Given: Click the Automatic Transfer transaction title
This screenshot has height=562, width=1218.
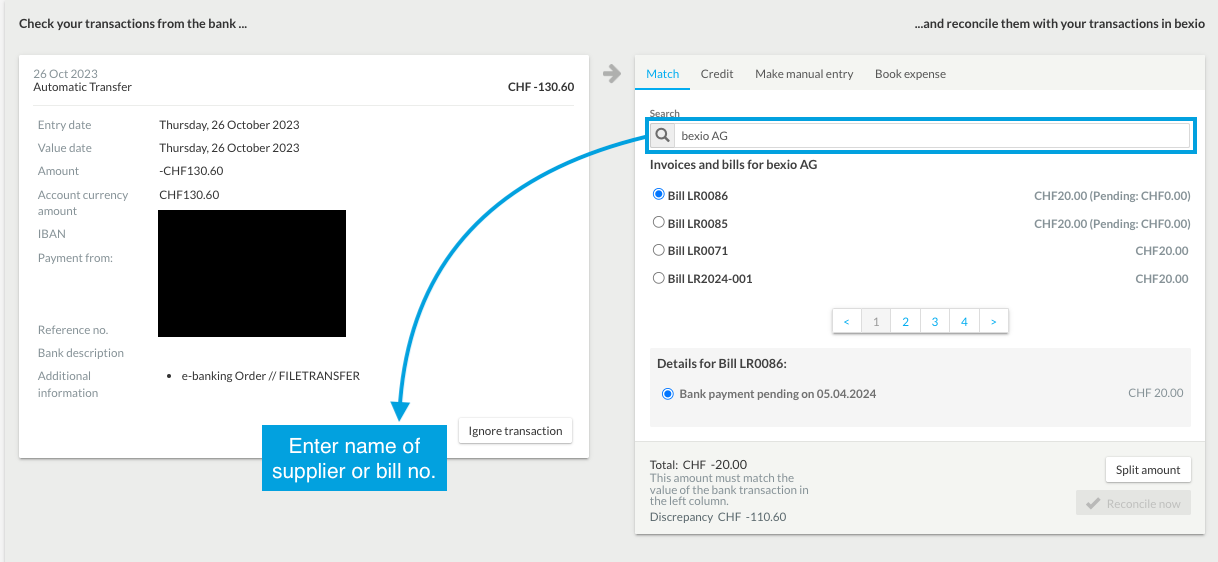Looking at the screenshot, I should 83,87.
